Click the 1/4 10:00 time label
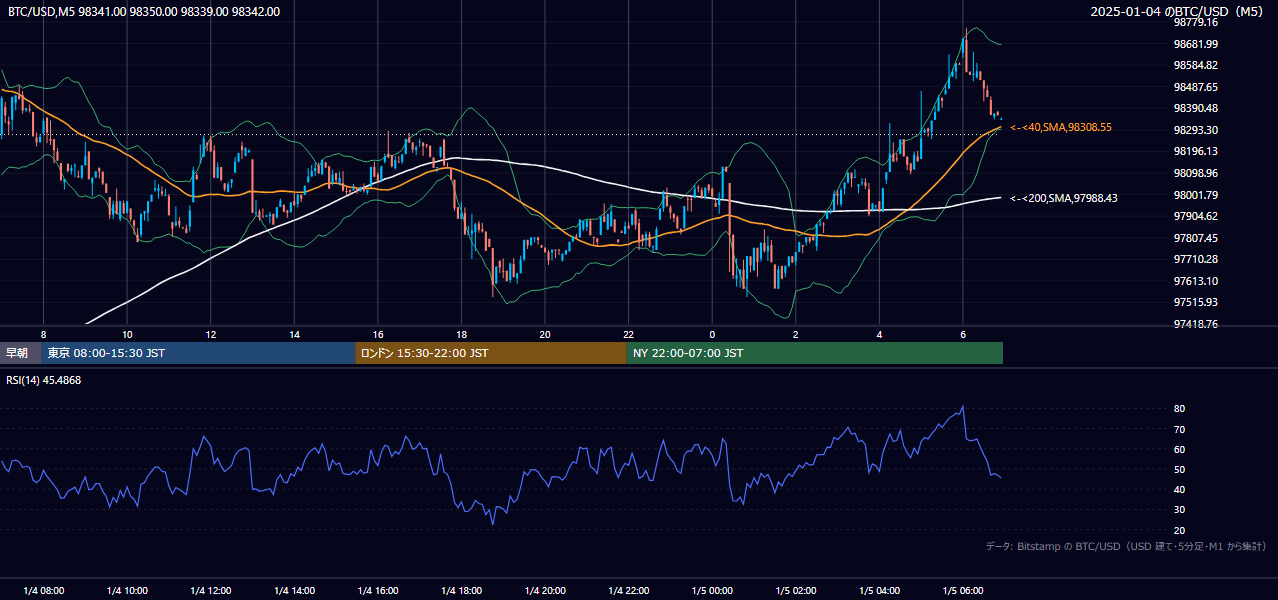Screen dimensions: 1278x600 click(x=127, y=590)
